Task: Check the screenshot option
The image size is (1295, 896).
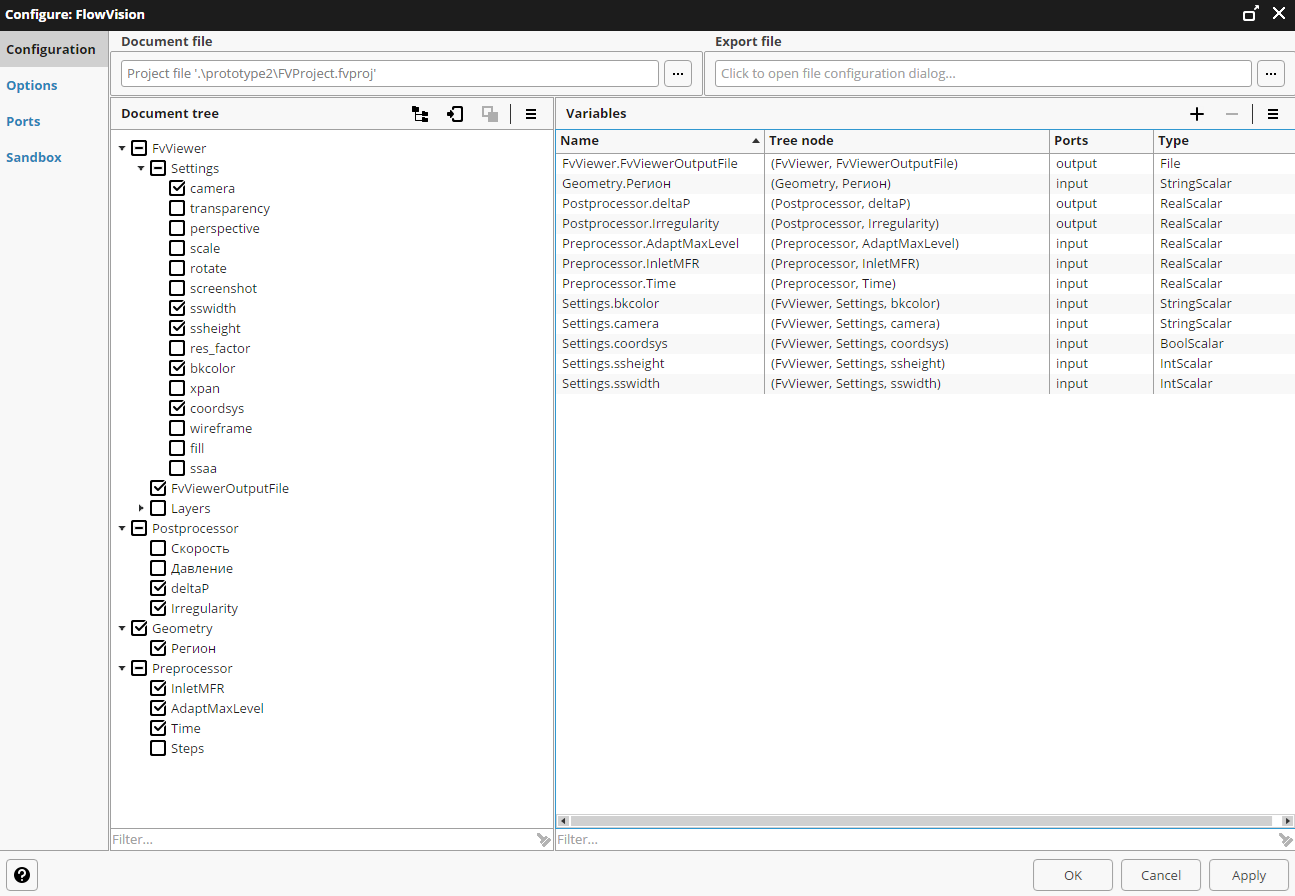Action: (177, 288)
